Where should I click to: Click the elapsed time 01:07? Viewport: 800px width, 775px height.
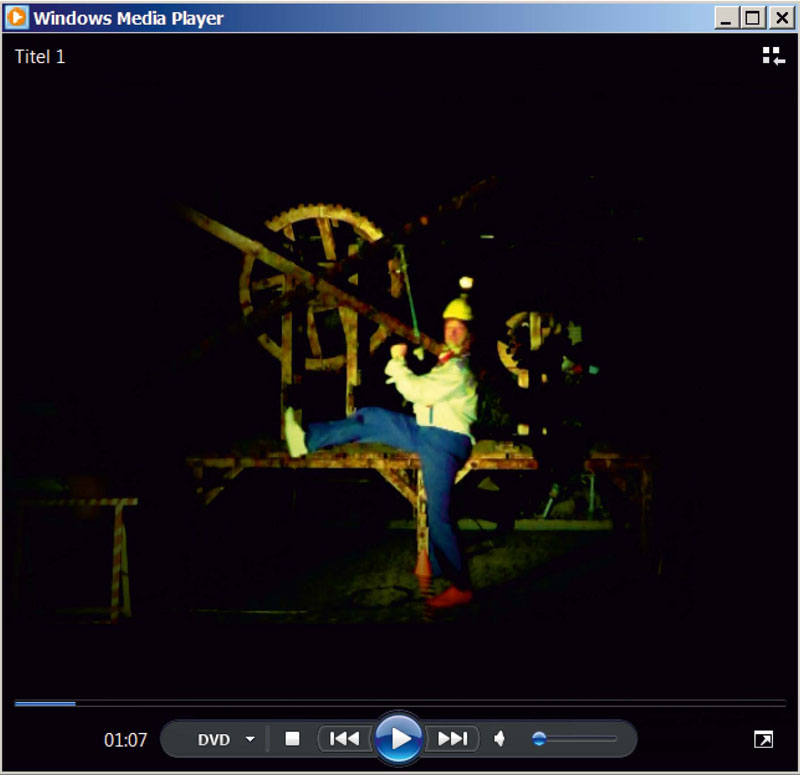click(126, 740)
